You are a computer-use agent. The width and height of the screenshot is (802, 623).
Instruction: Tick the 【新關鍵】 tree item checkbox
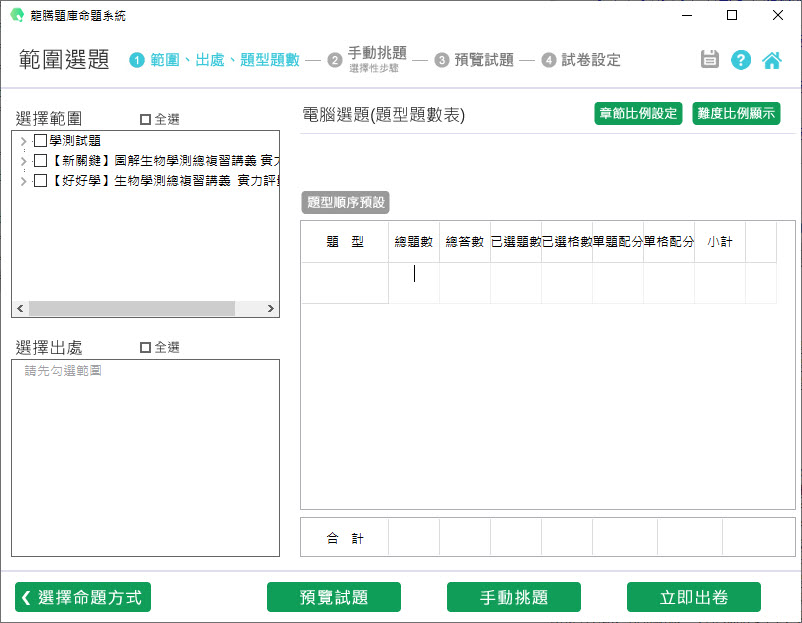pyautogui.click(x=40, y=161)
